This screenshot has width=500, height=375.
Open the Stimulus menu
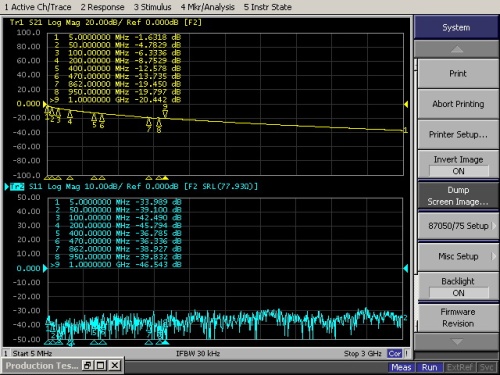[x=152, y=7]
